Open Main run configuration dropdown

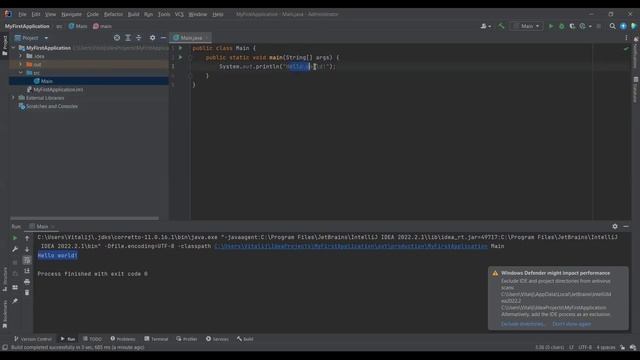527,26
